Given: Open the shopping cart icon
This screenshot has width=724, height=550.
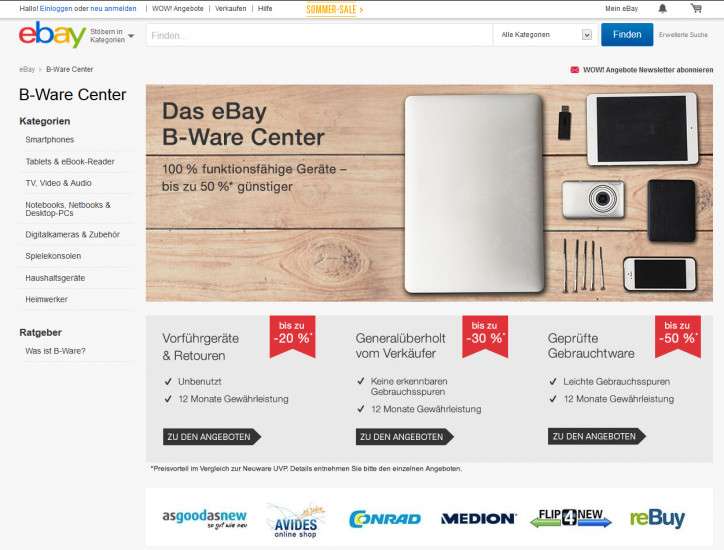Looking at the screenshot, I should 696,8.
